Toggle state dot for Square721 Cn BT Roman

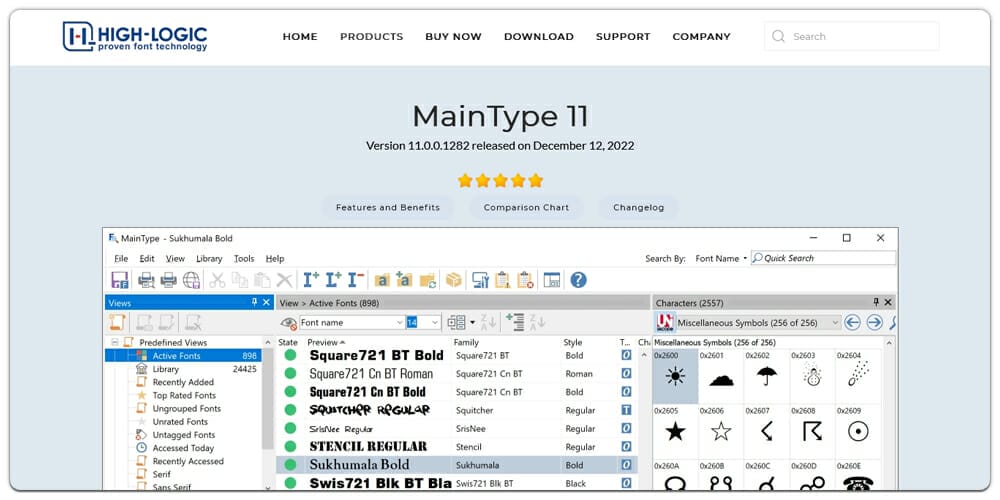coord(290,373)
